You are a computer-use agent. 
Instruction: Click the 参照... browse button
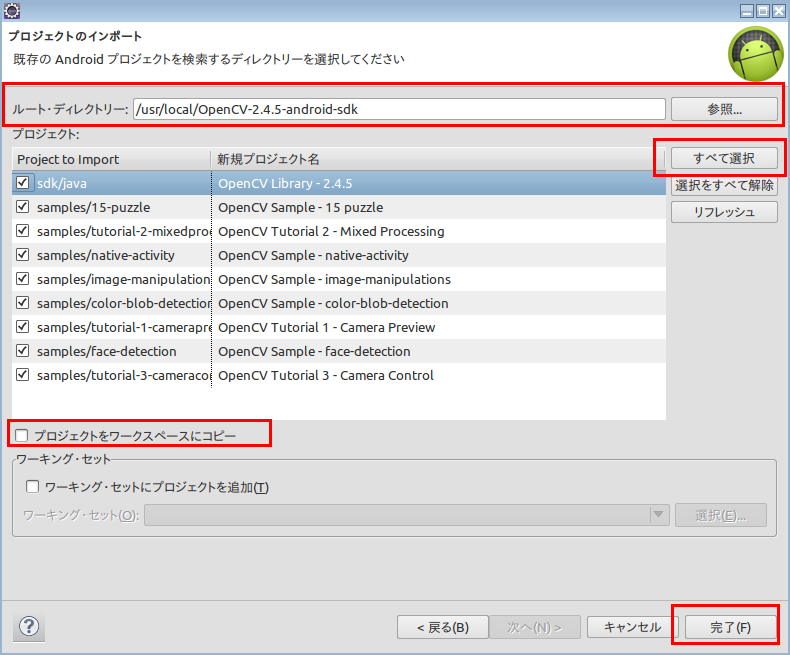point(724,109)
